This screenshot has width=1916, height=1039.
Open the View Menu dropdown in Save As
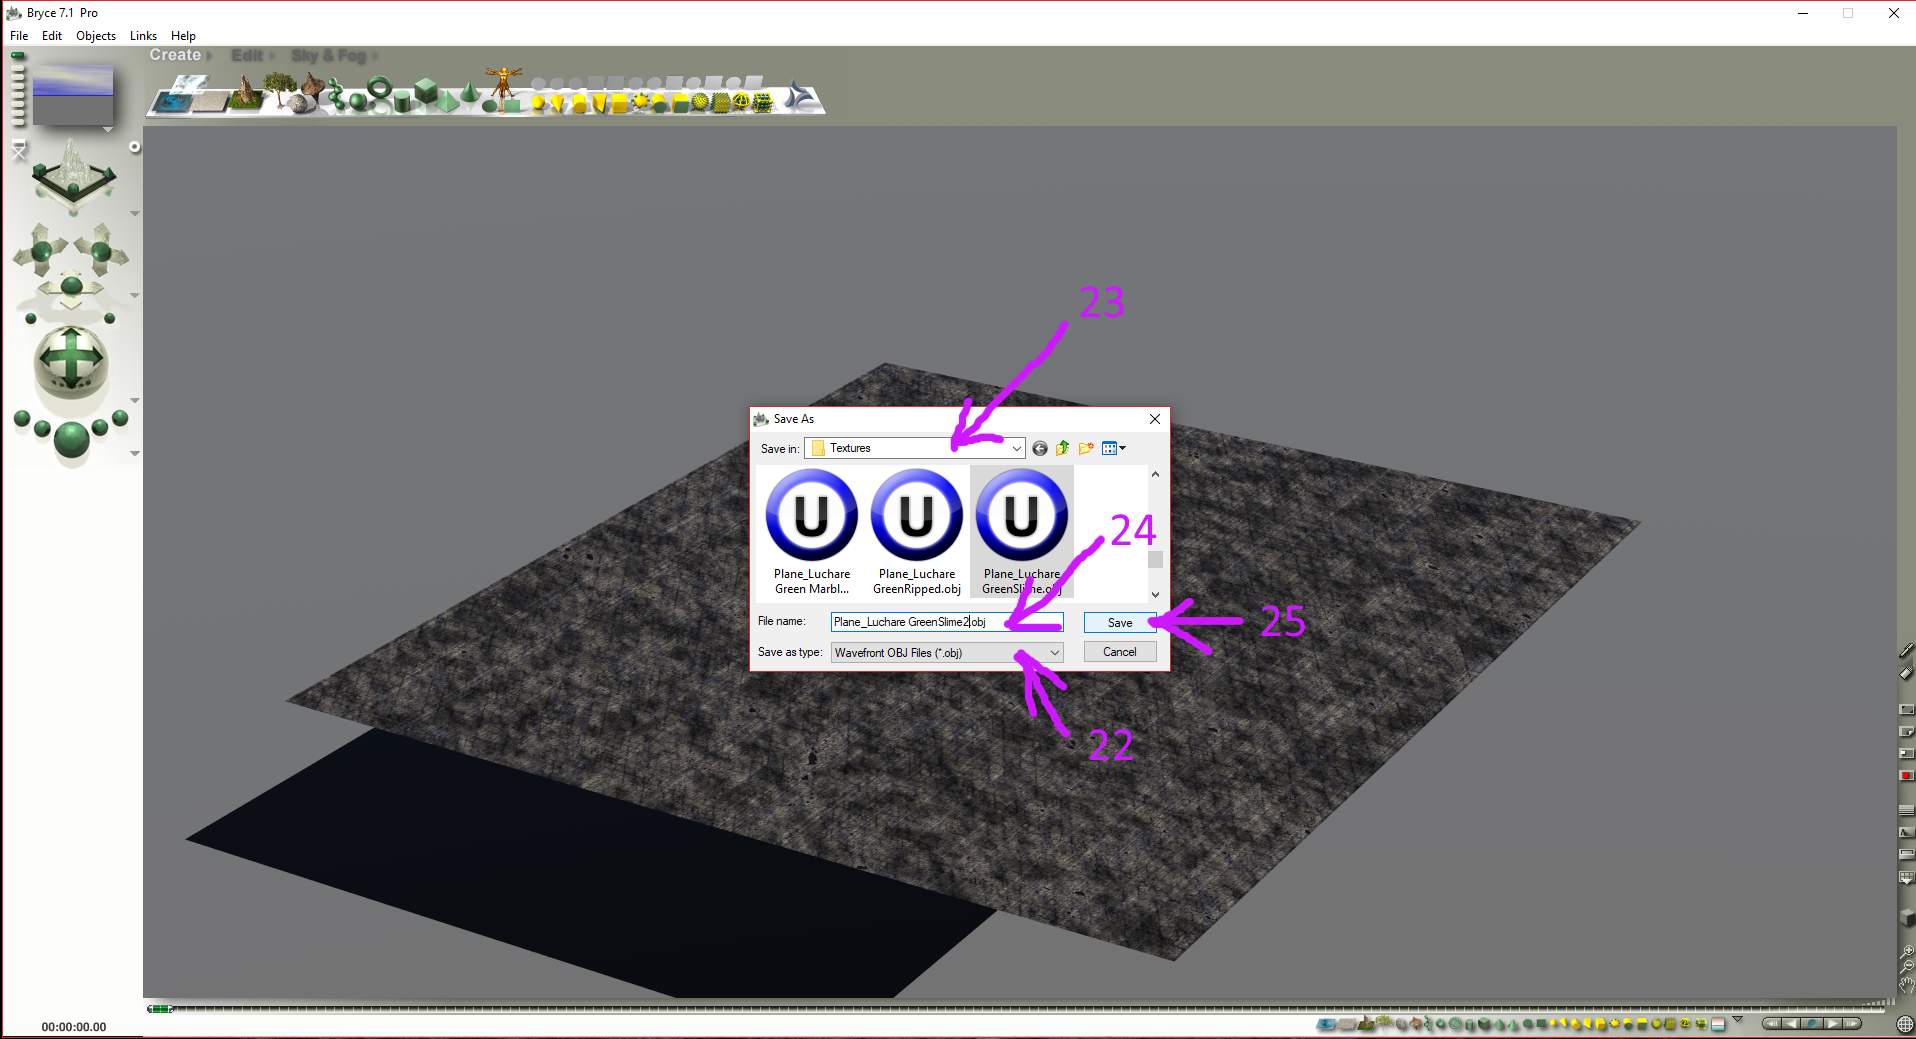click(x=1114, y=449)
